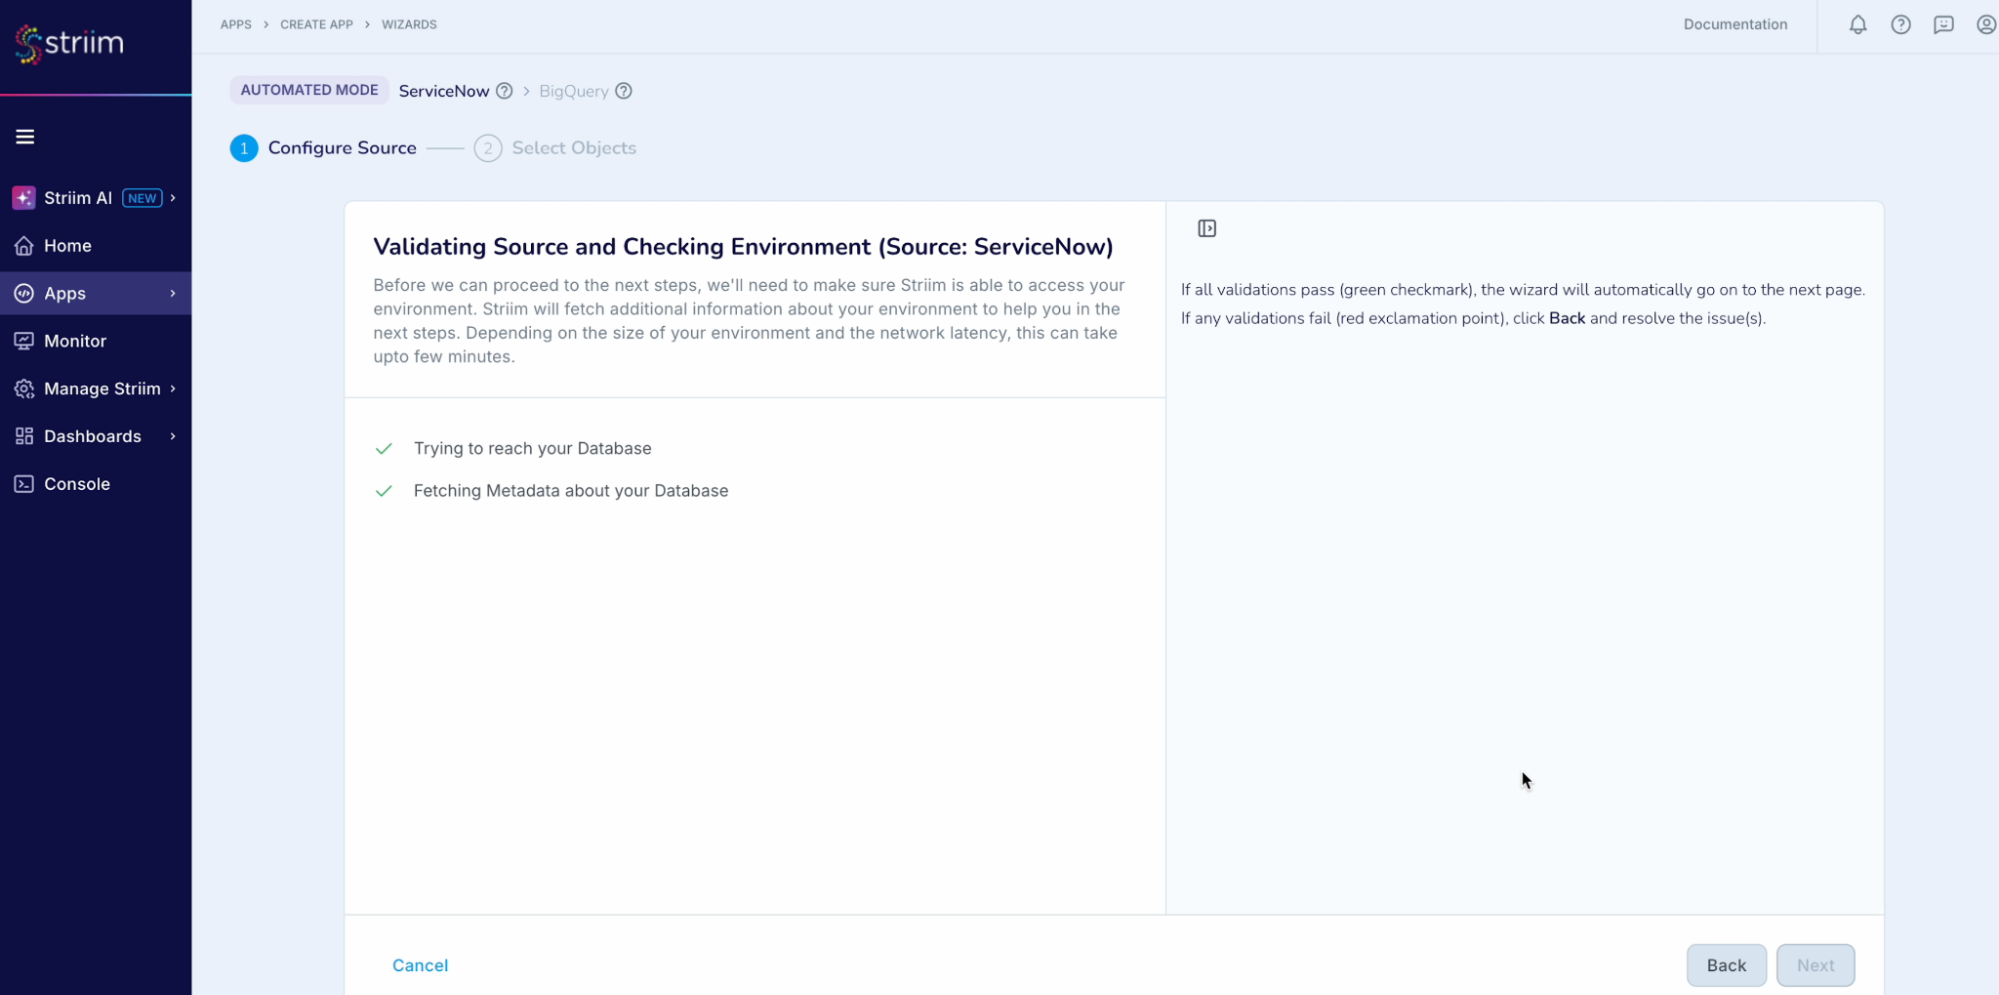The width and height of the screenshot is (1999, 995).
Task: Open the Documentation link
Action: (x=1735, y=25)
